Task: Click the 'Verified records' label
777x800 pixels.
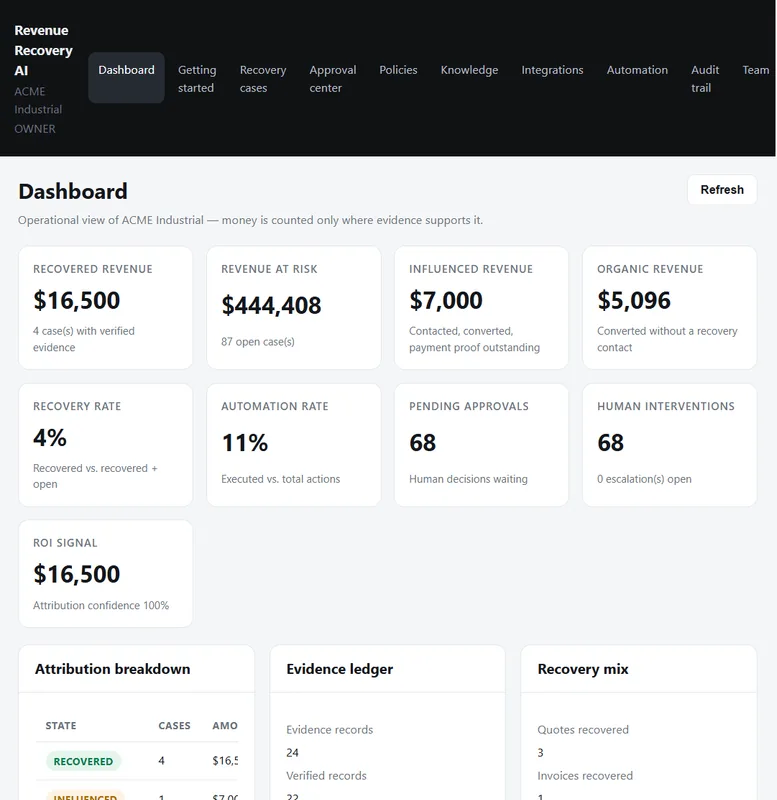Action: point(327,776)
